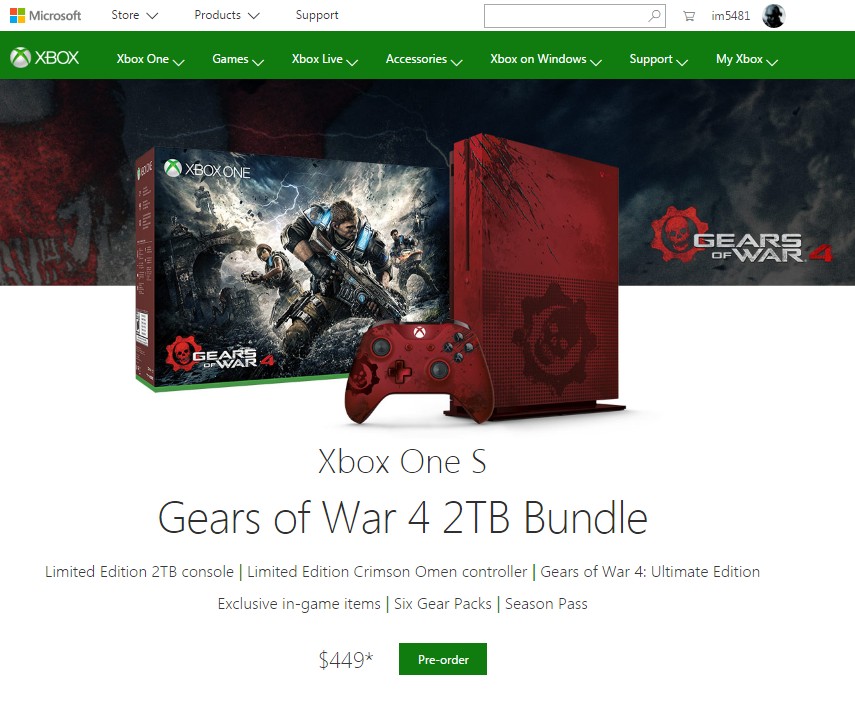Open the Accessories menu
Viewport: 855px width, 703px height.
click(x=424, y=59)
